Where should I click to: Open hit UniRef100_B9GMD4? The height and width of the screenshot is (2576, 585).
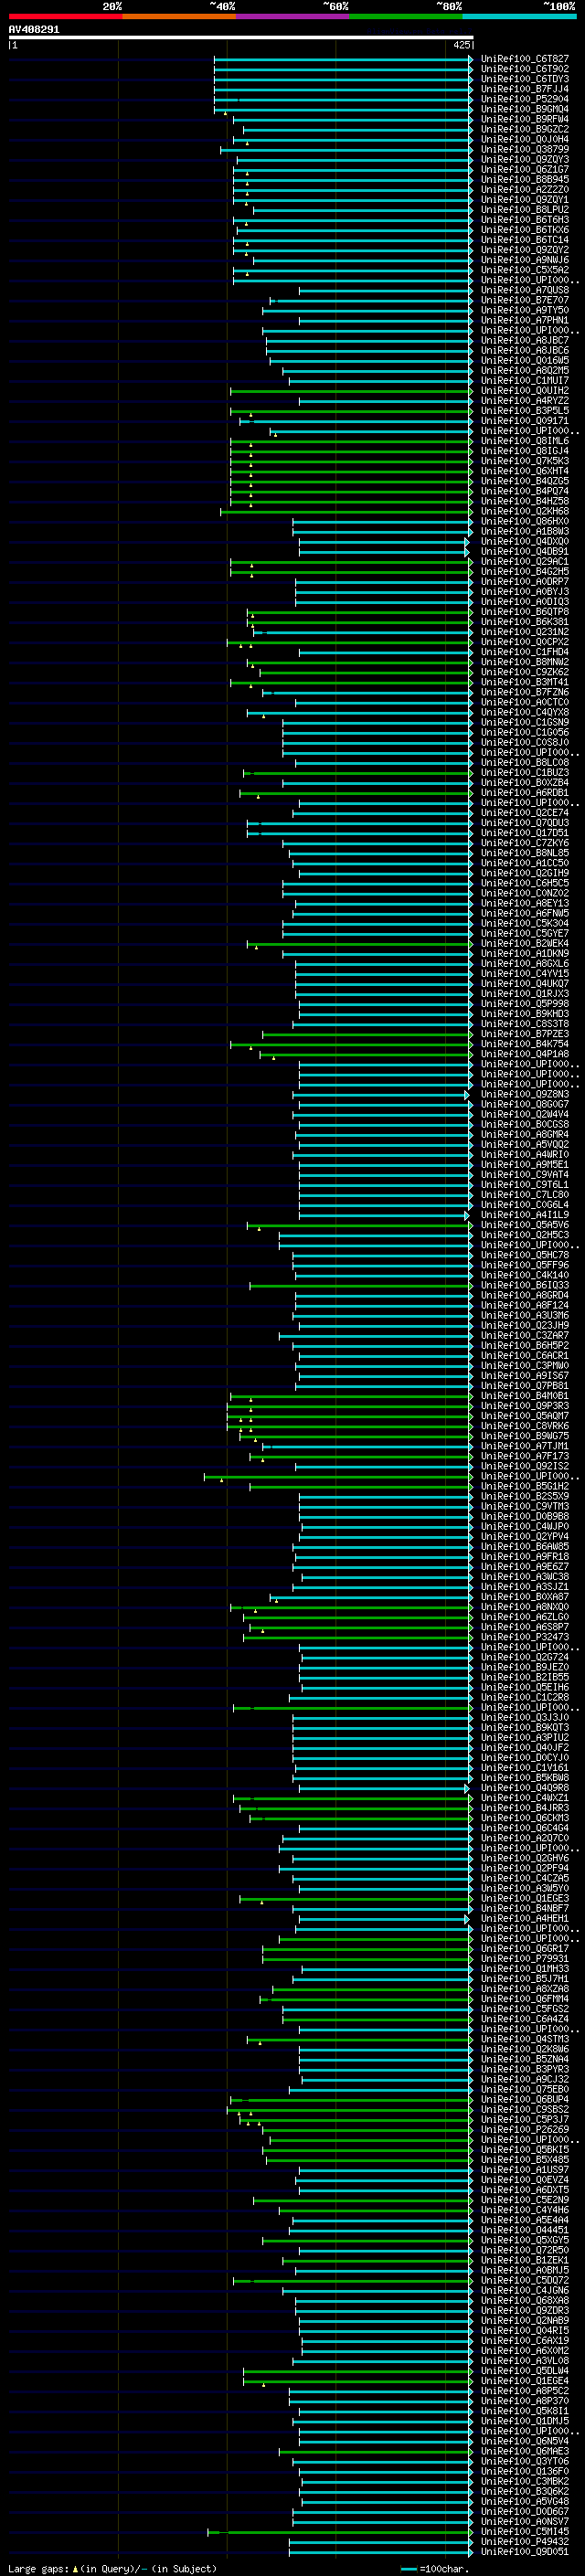(524, 109)
